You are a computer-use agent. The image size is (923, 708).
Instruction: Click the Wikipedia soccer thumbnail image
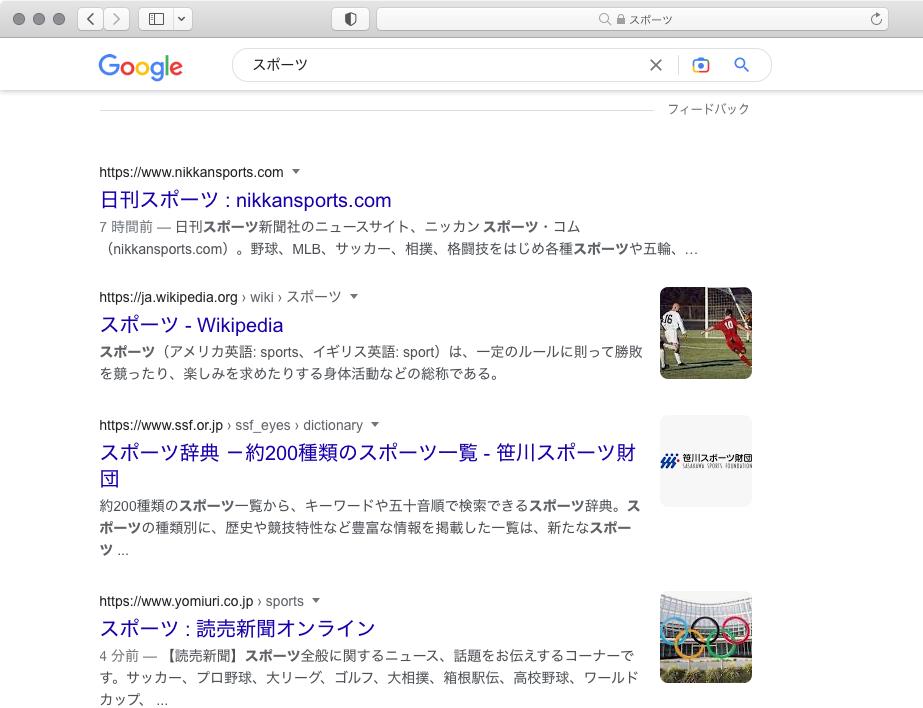tap(706, 333)
